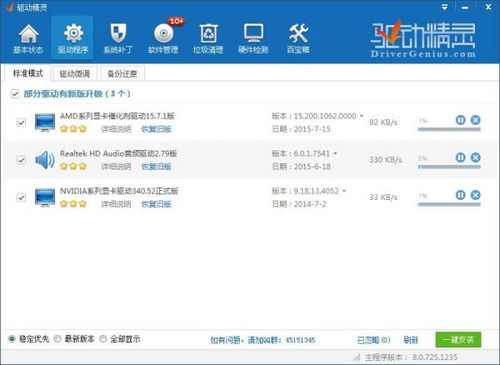
Task: Click the Realtek HD Audio音频驱动2.79版 title
Action: 118,154
